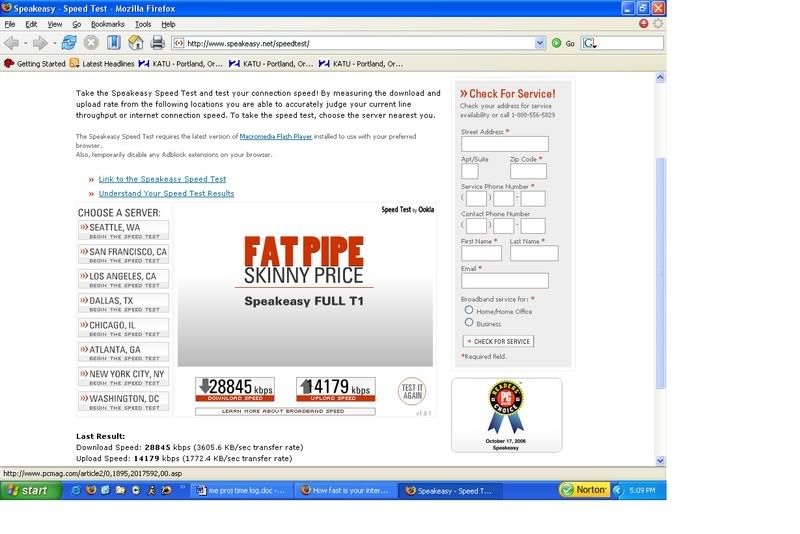Expand quick launch overflow chevron

pos(182,488)
